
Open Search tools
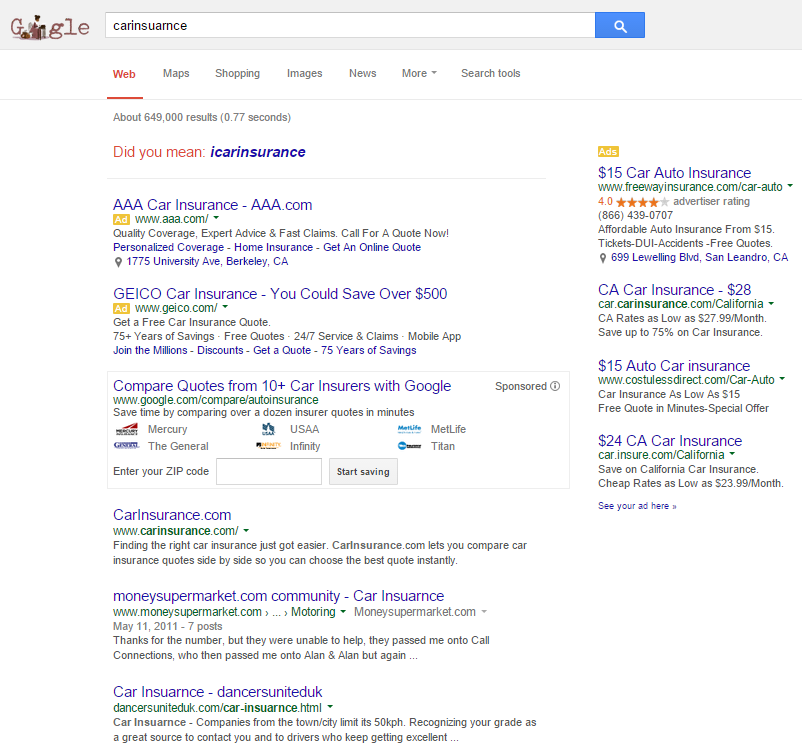(x=491, y=73)
